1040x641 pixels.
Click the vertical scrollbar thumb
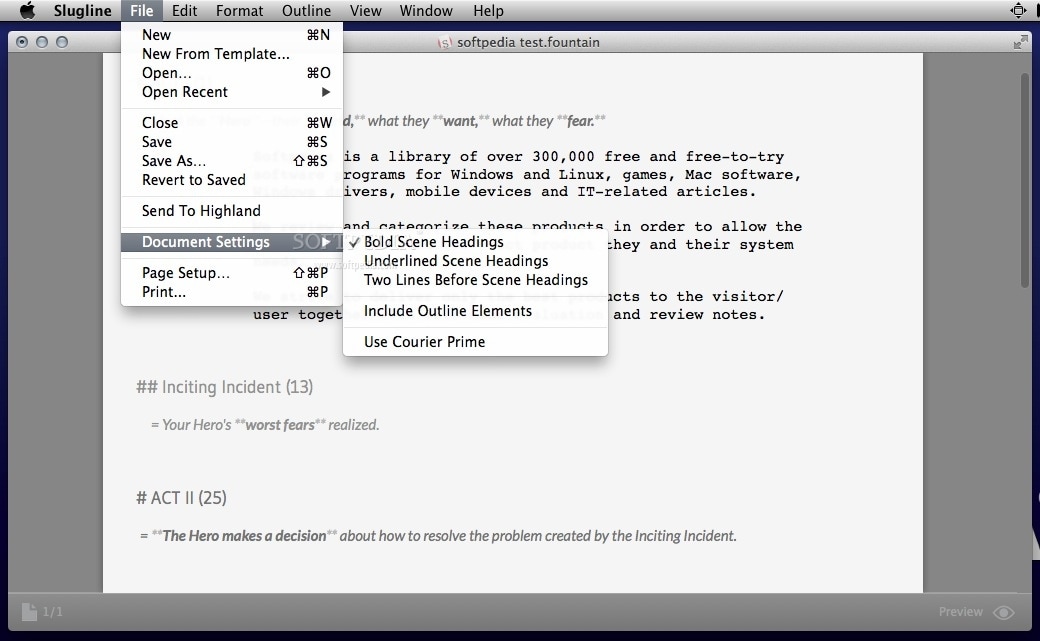click(x=1025, y=179)
